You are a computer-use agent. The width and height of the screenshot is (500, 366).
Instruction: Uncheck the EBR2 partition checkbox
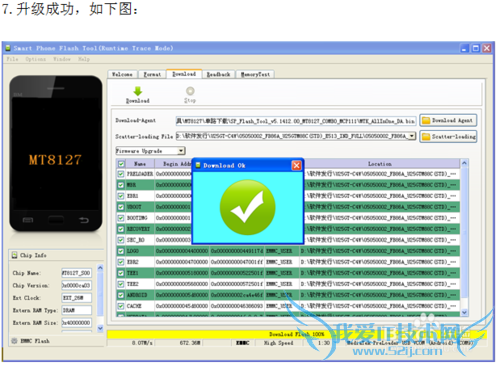(121, 262)
